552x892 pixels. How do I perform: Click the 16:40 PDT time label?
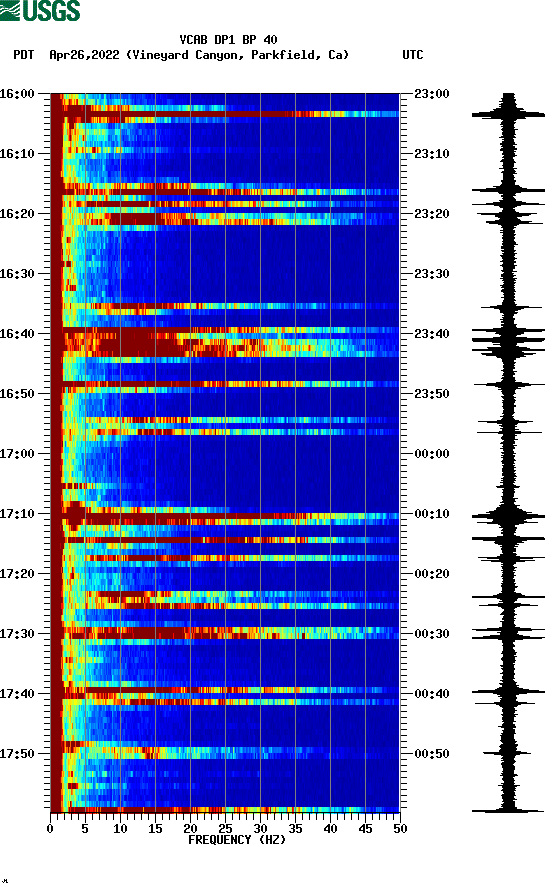pyautogui.click(x=17, y=334)
